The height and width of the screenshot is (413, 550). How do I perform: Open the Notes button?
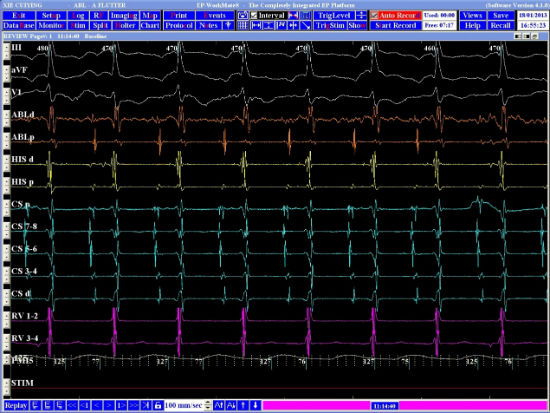(208, 26)
